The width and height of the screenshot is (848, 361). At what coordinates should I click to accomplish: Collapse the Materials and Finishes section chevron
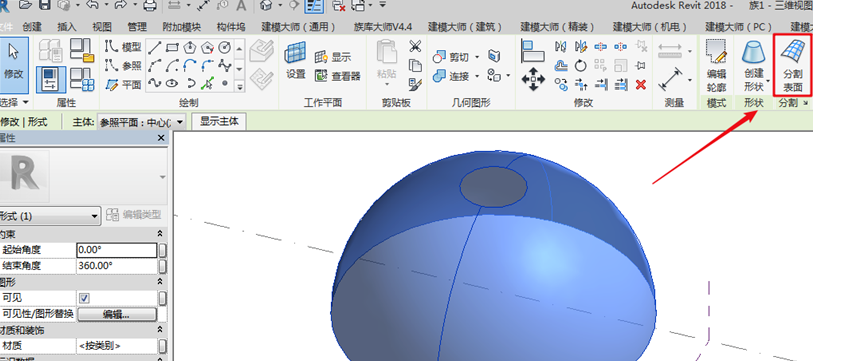coord(160,330)
